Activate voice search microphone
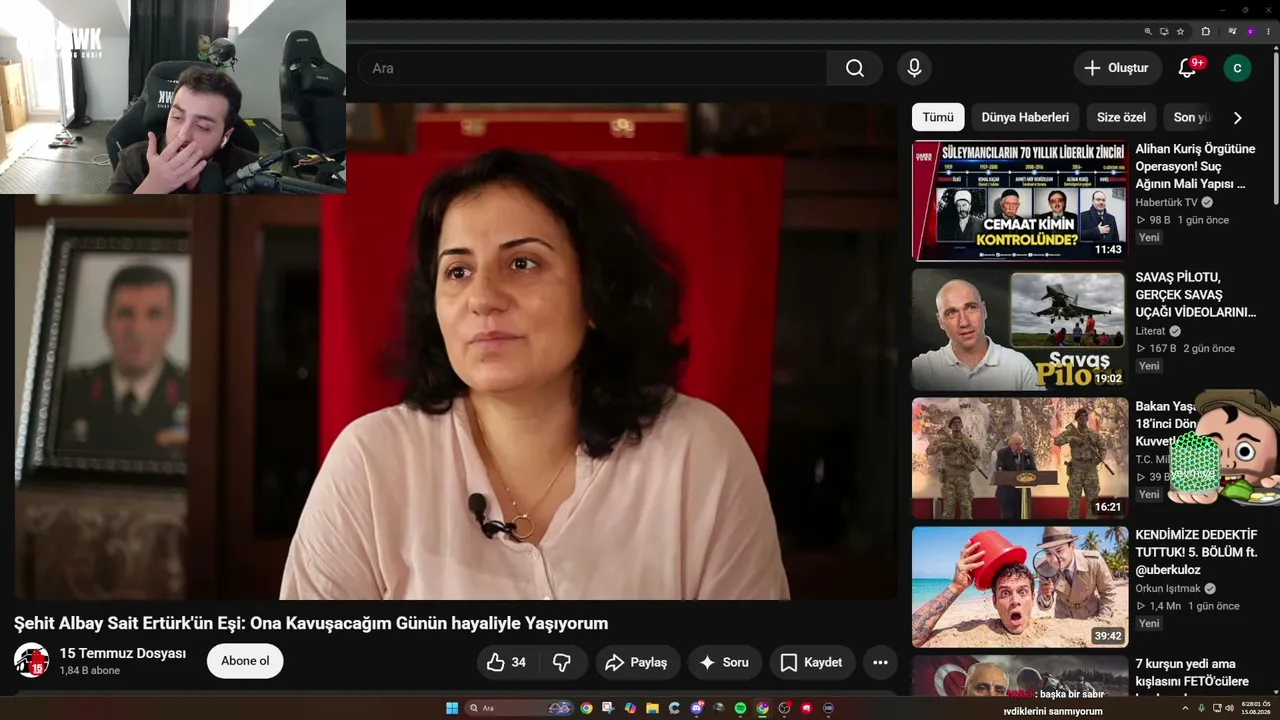The height and width of the screenshot is (720, 1280). coord(914,68)
